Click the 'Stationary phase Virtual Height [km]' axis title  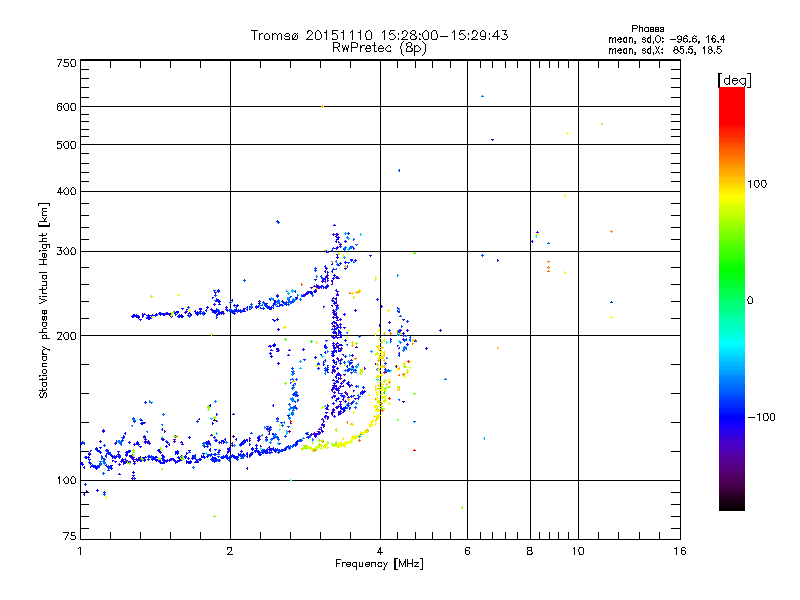tap(43, 300)
